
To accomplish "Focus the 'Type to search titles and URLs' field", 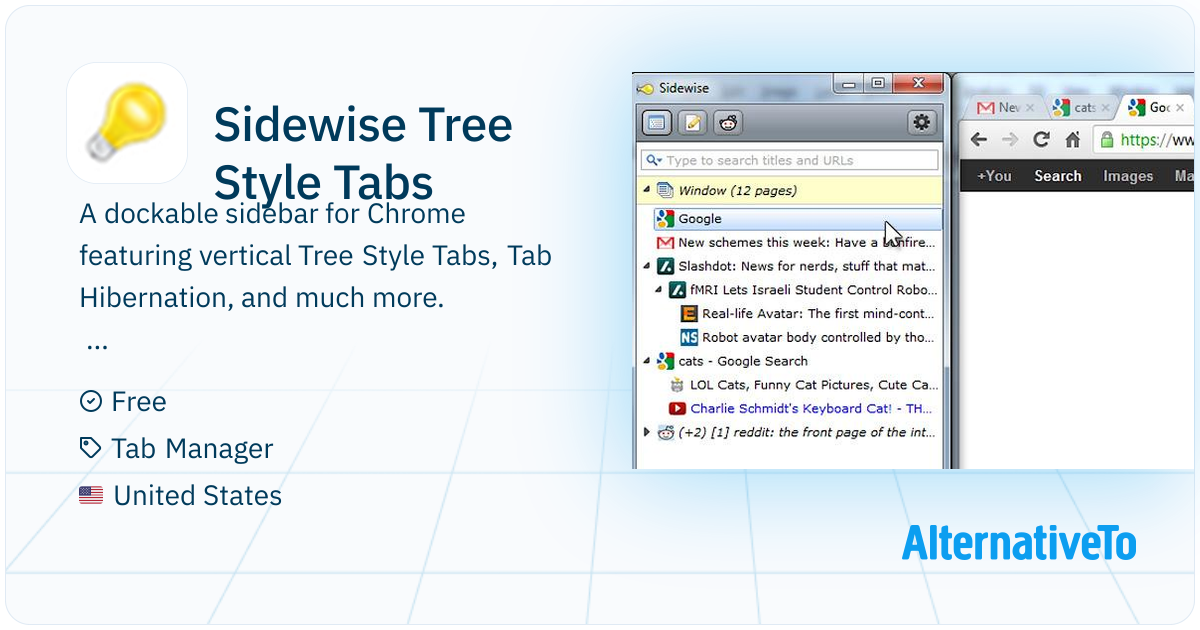I will [790, 160].
